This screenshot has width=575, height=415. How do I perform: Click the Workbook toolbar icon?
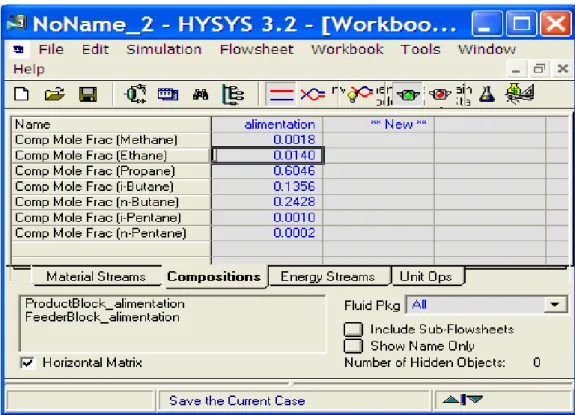point(168,95)
